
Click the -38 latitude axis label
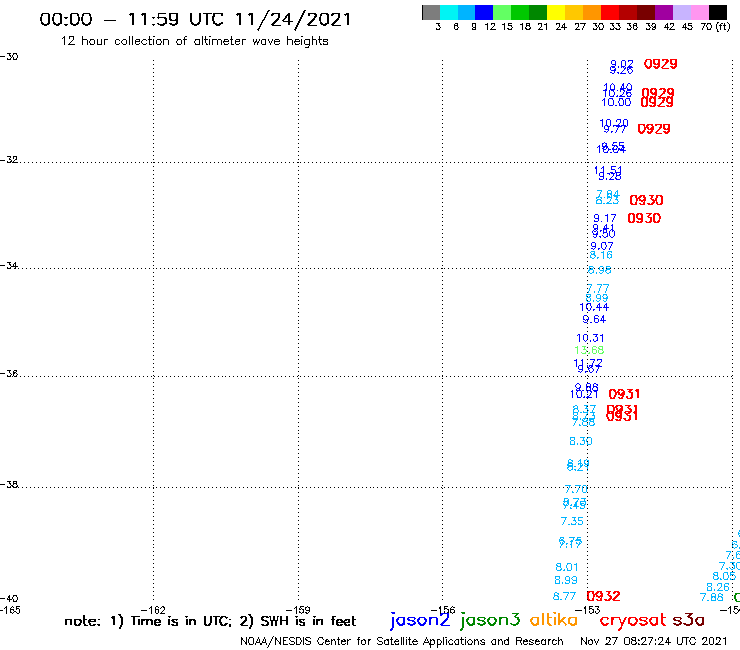(9, 484)
